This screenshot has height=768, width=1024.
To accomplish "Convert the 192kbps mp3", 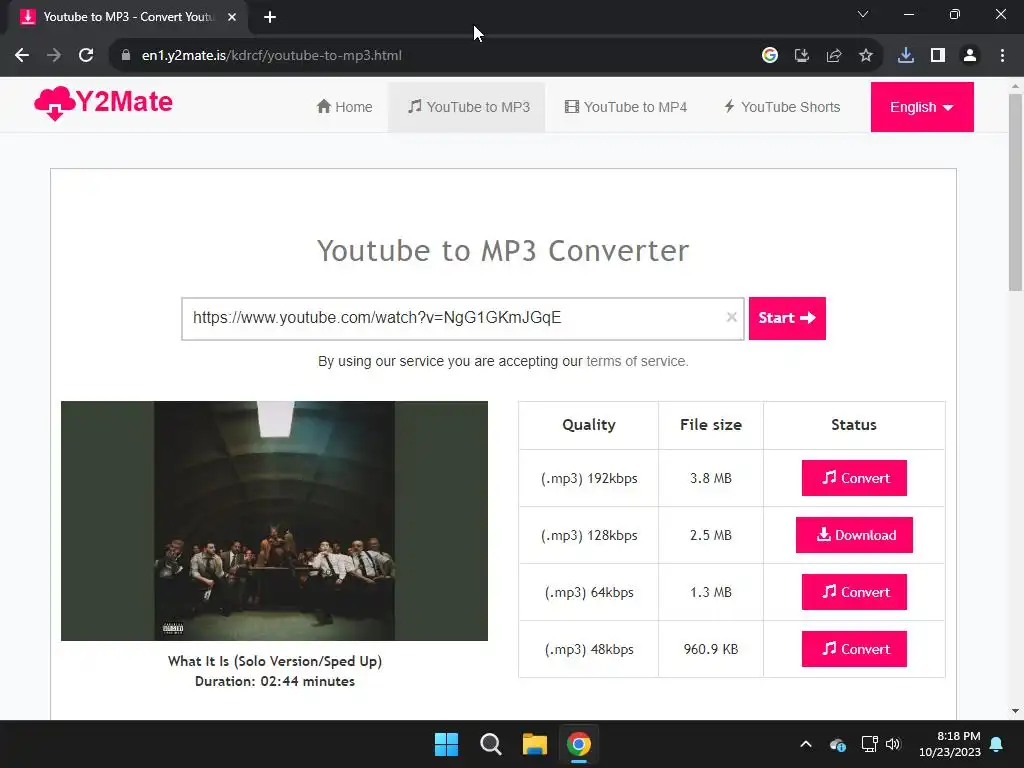I will (854, 478).
